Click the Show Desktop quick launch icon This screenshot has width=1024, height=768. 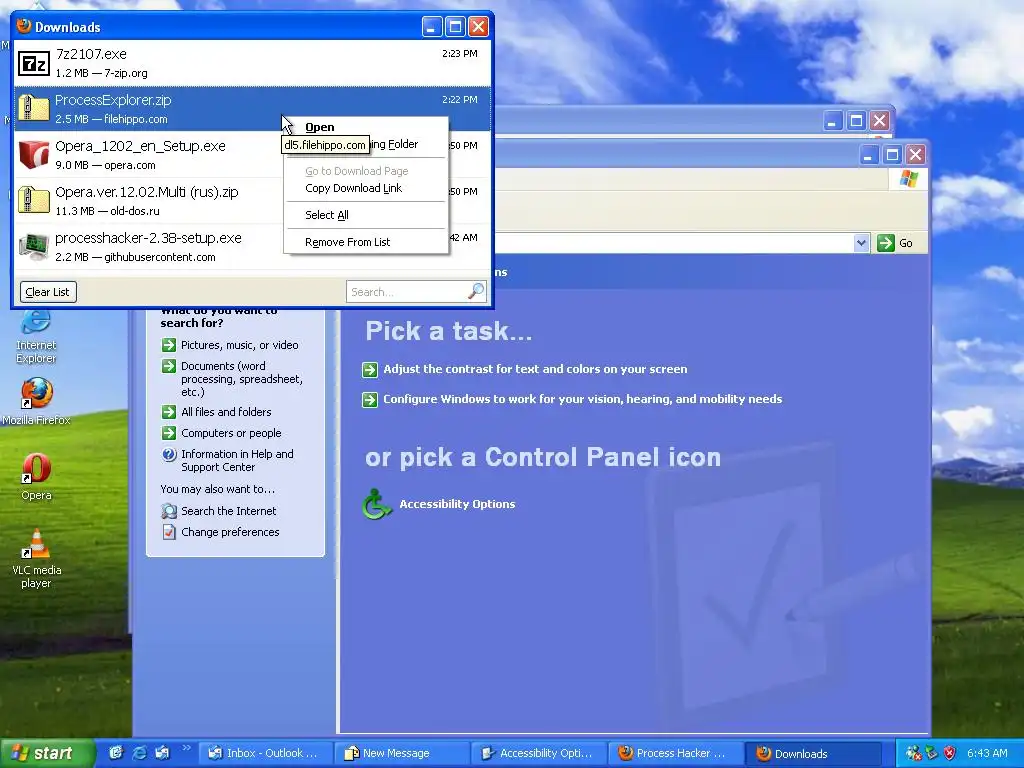(116, 753)
